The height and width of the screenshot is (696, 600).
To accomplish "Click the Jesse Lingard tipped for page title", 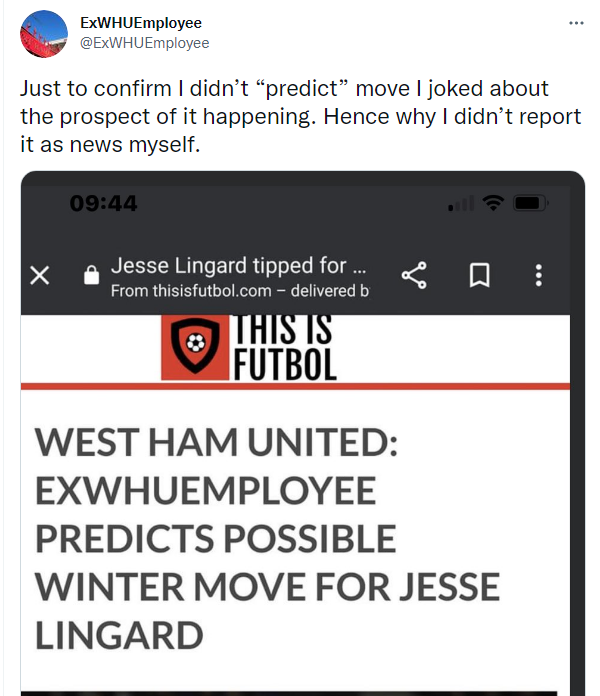I will (238, 265).
